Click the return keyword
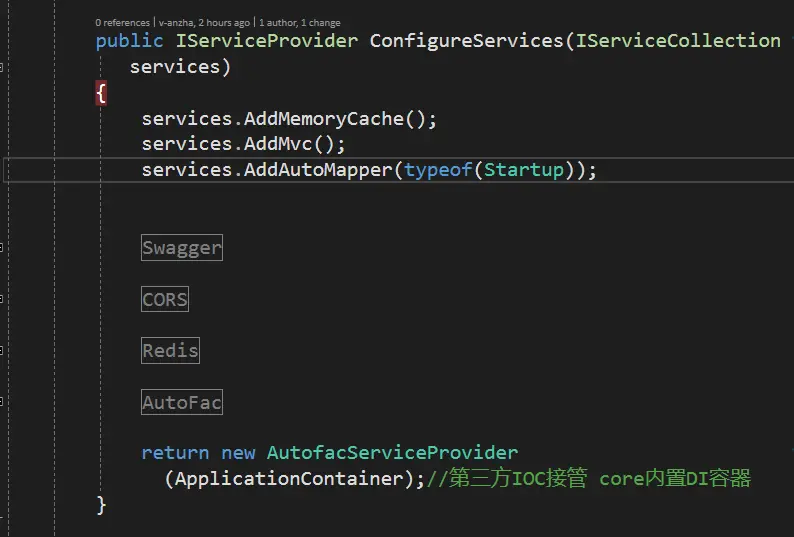 (175, 452)
